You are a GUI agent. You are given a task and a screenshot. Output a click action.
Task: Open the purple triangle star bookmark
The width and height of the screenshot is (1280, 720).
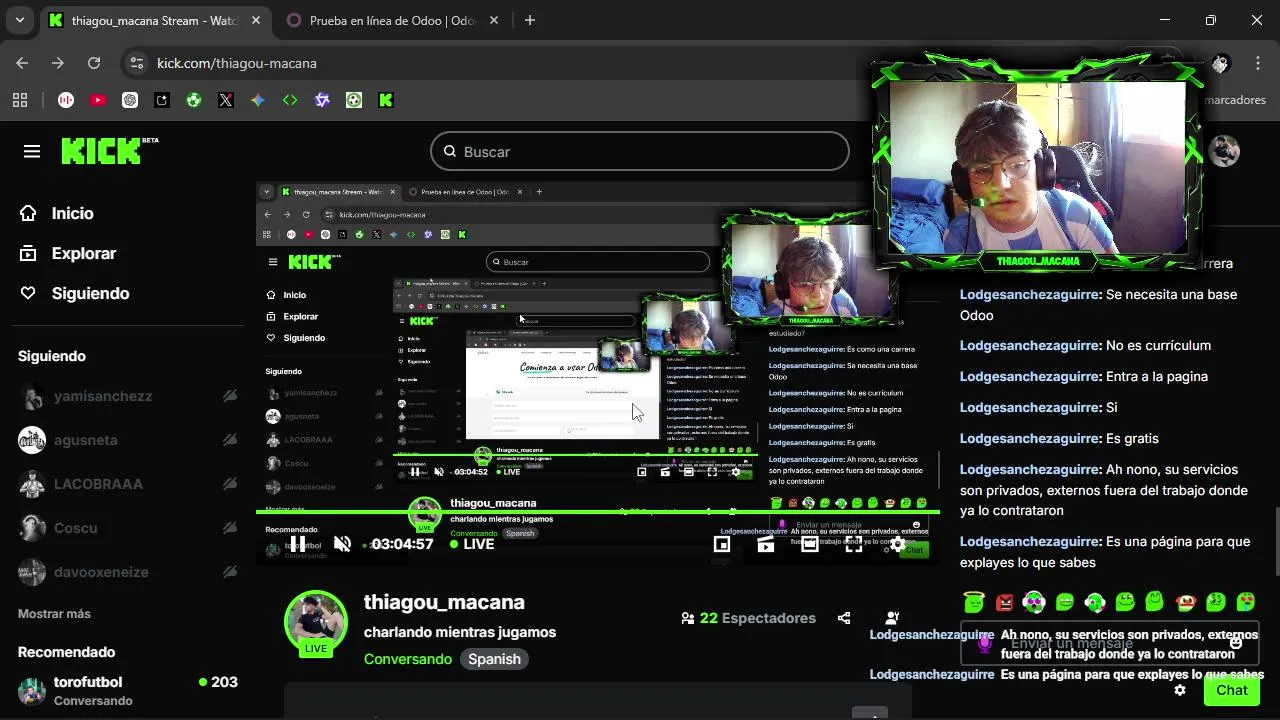click(x=322, y=100)
